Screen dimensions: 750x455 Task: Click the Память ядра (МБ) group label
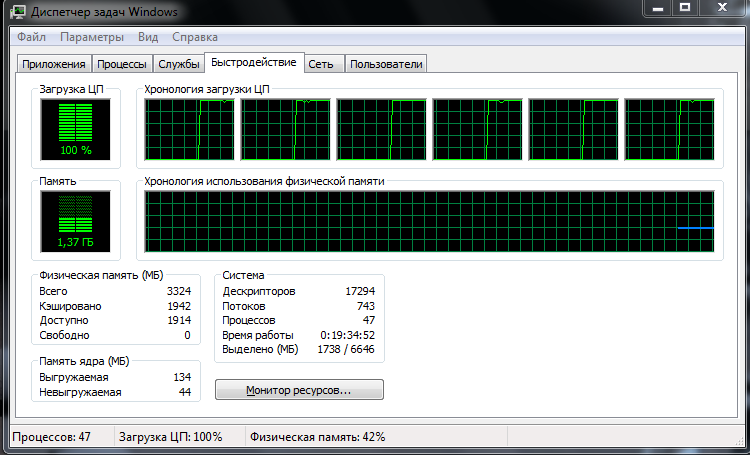click(x=84, y=361)
